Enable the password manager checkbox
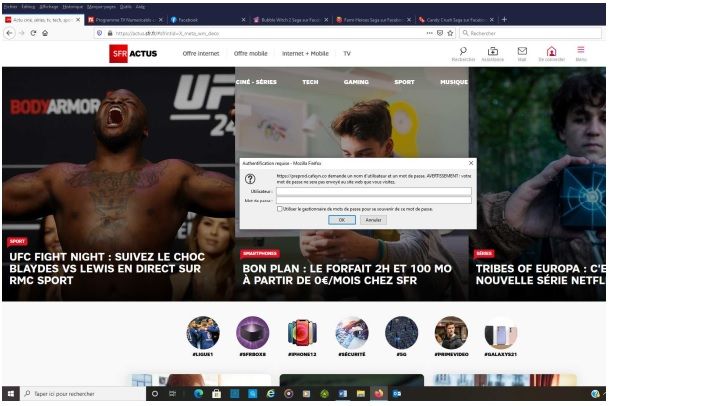 click(279, 209)
